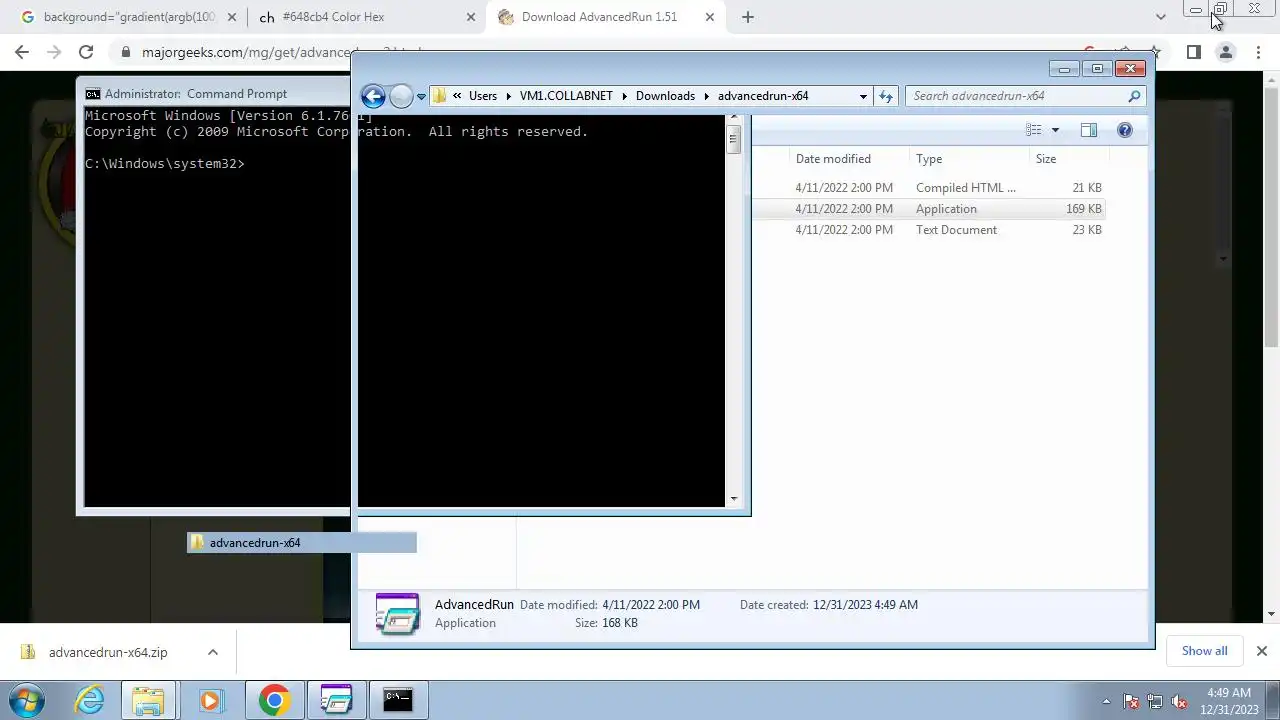1280x720 pixels.
Task: Select the Text Document file row
Action: click(x=928, y=230)
